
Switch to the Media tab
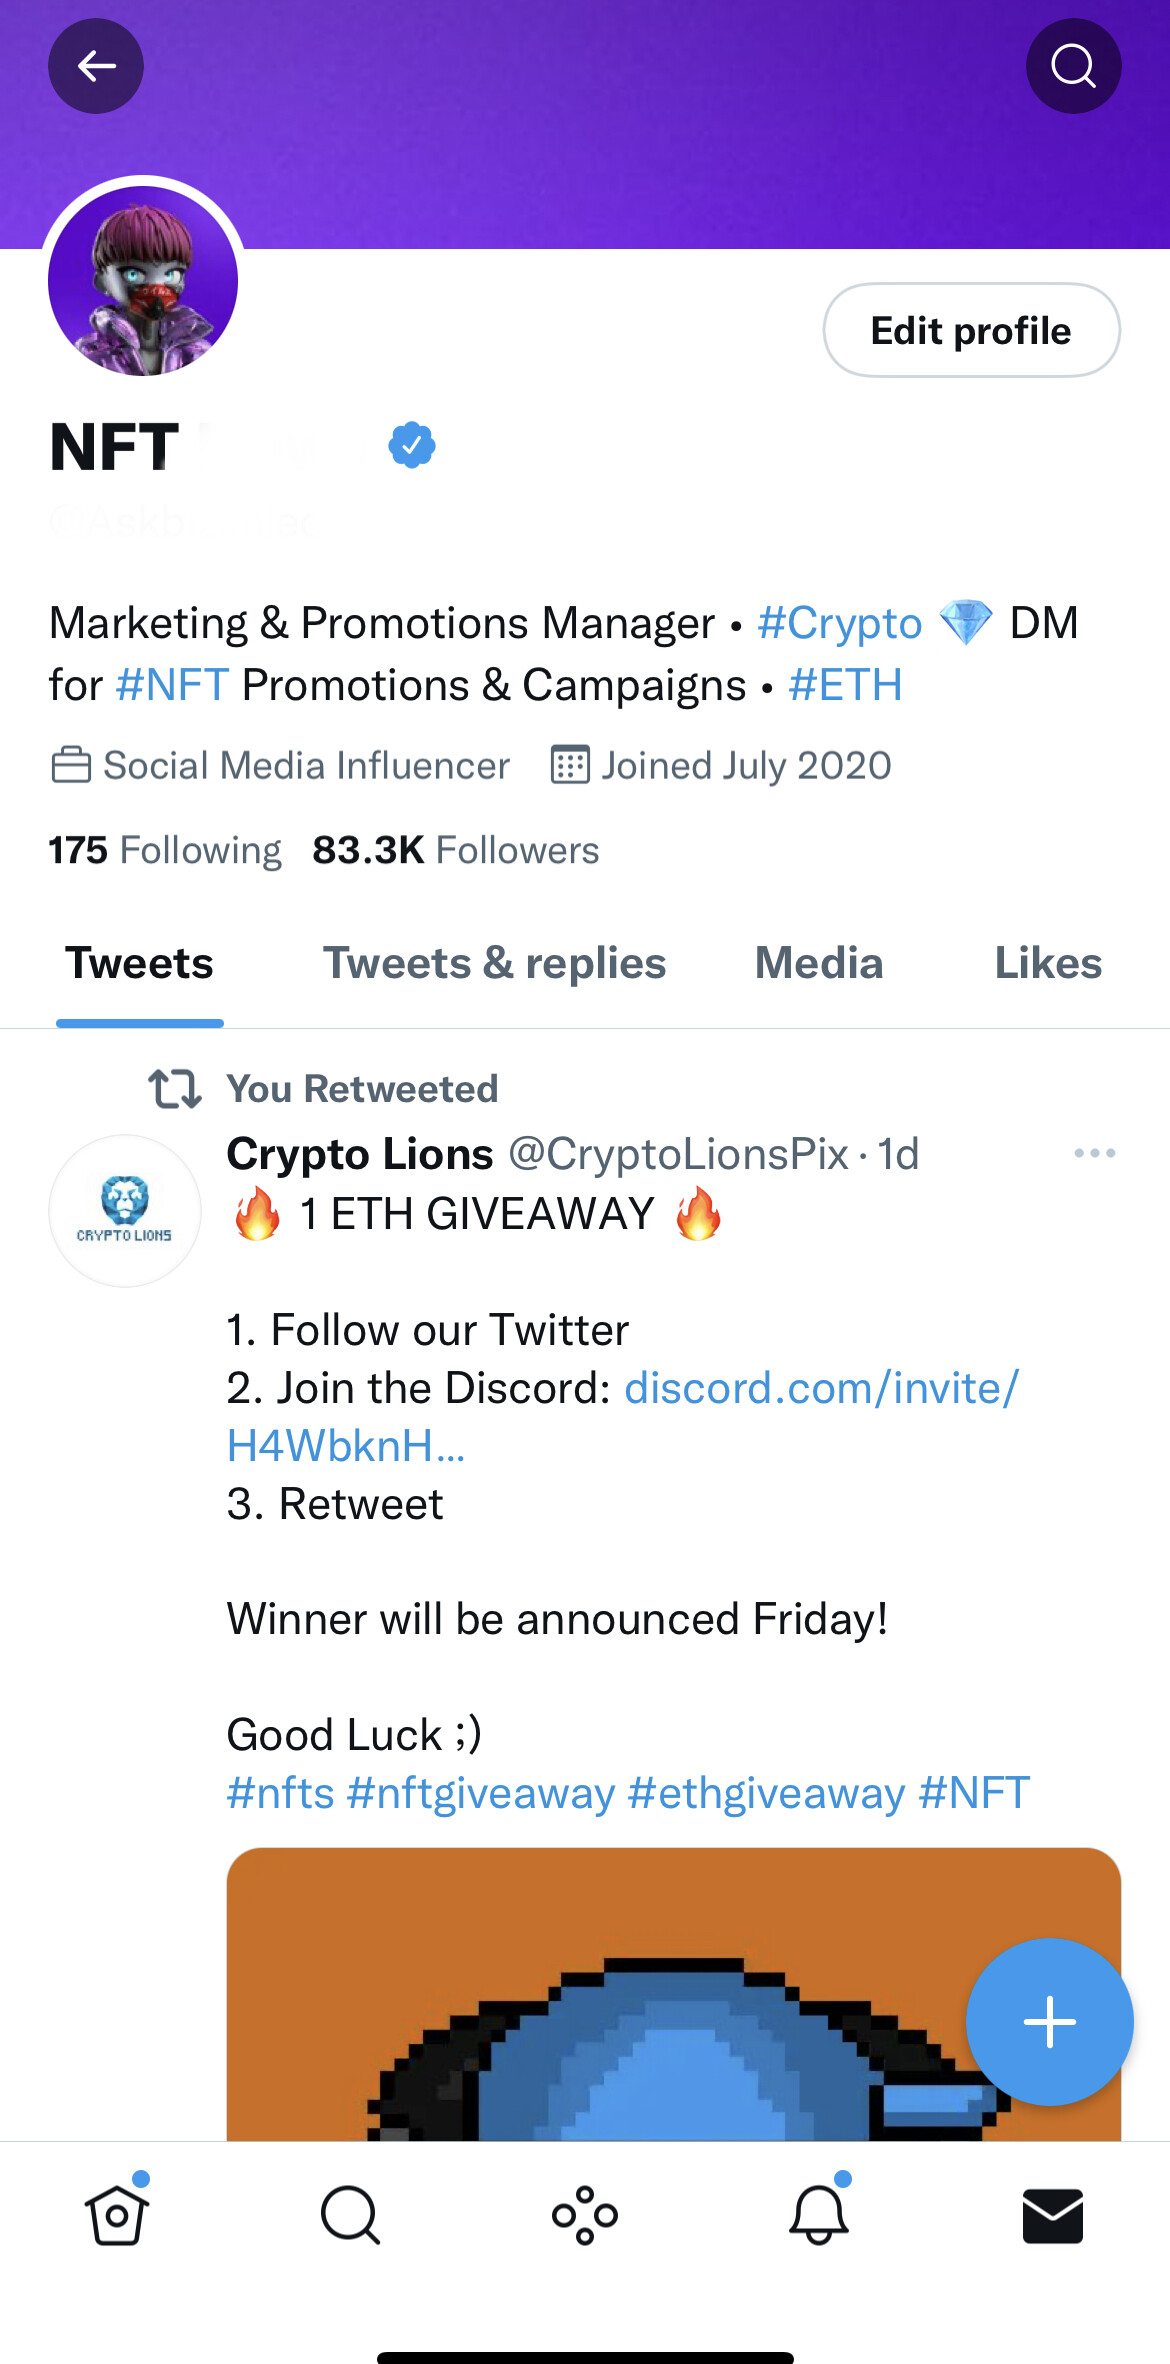pyautogui.click(x=818, y=962)
